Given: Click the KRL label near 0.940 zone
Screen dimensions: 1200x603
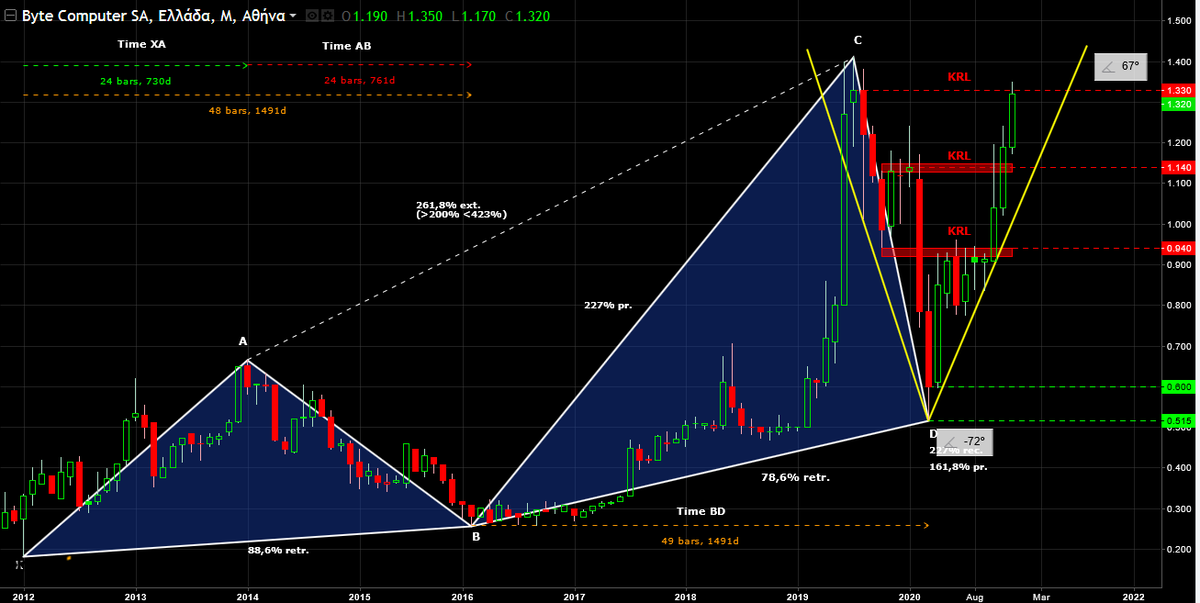Looking at the screenshot, I should (959, 231).
